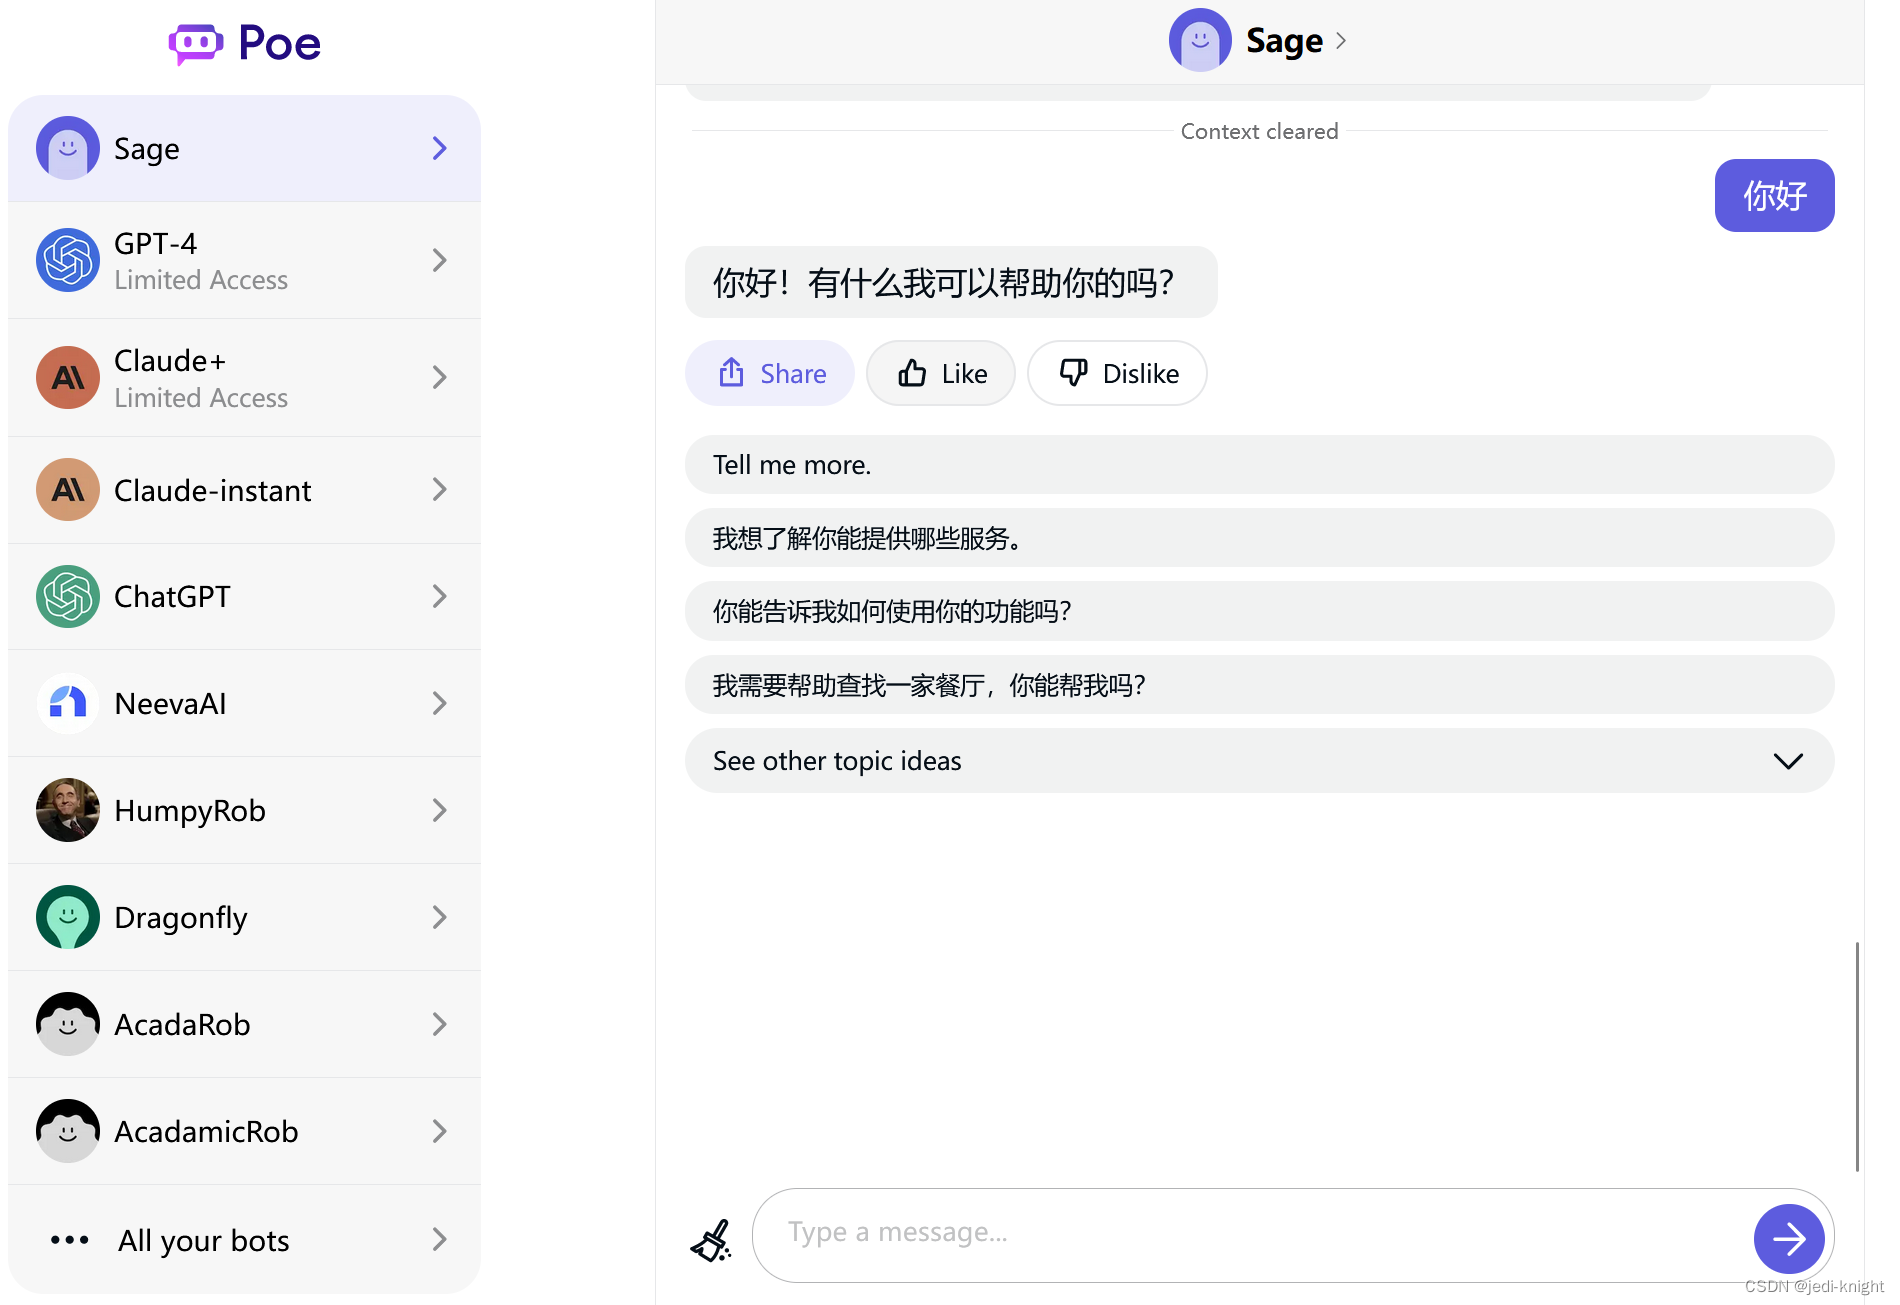The width and height of the screenshot is (1900, 1305).
Task: Click the Poe wordmark text
Action: [x=279, y=44]
